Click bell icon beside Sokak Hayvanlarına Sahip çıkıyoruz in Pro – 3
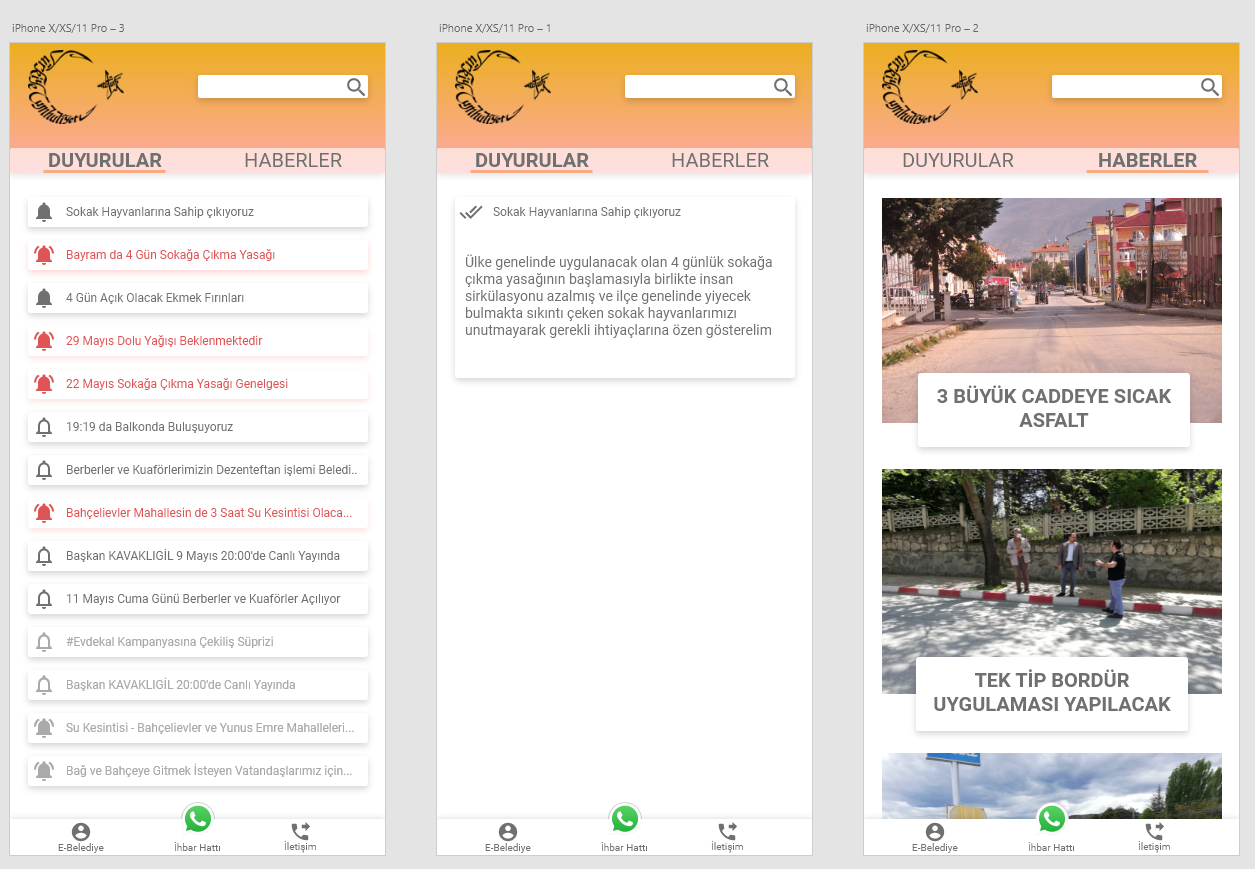This screenshot has height=869, width=1255. [44, 212]
